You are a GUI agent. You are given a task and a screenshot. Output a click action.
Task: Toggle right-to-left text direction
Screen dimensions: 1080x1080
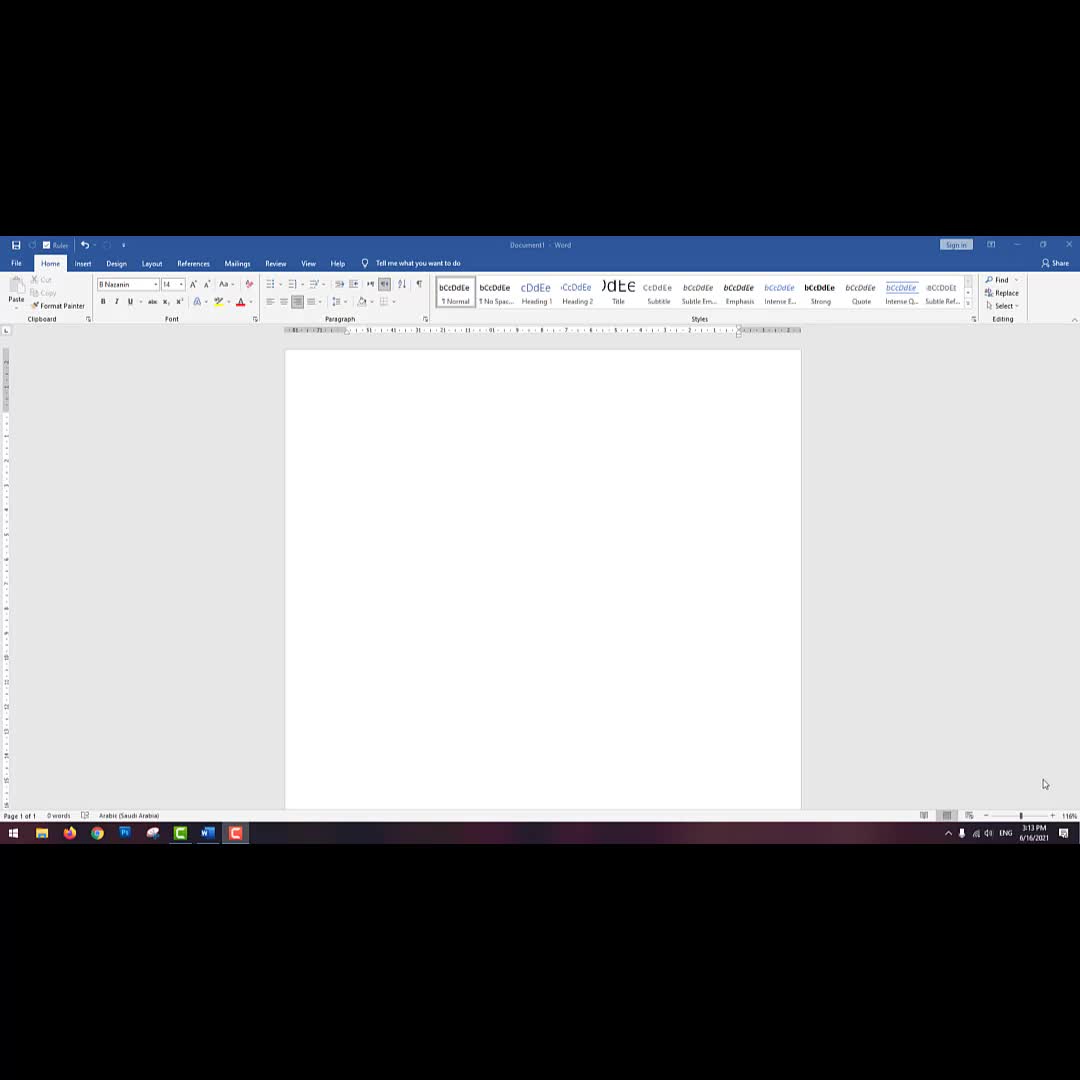(384, 284)
